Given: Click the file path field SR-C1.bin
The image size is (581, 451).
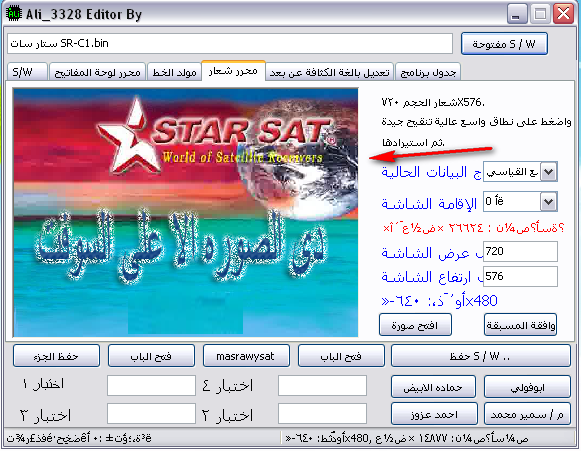Looking at the screenshot, I should click(x=230, y=43).
